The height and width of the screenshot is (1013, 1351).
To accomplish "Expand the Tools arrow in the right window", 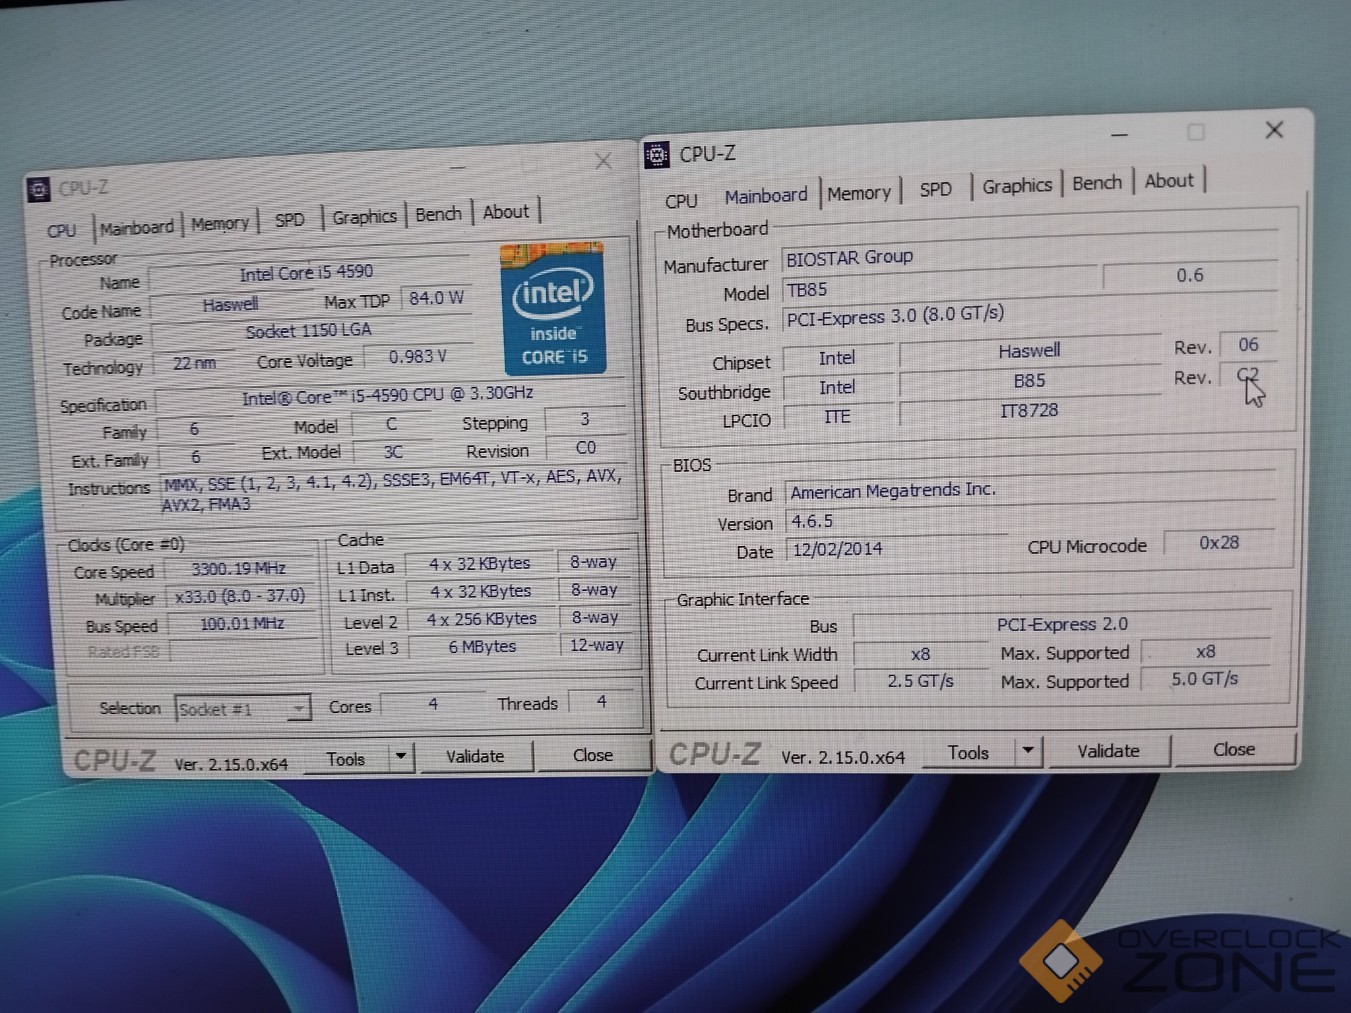I will [x=1028, y=751].
